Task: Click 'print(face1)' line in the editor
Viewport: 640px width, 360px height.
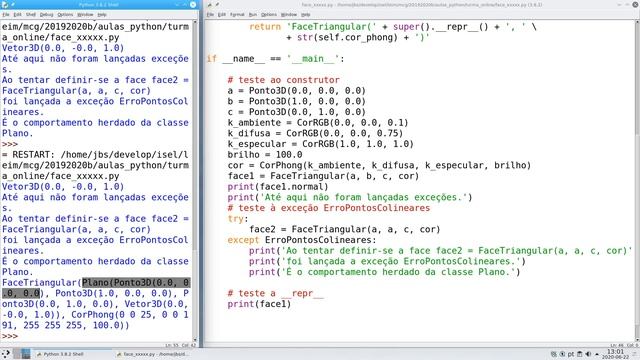Action: coord(259,304)
